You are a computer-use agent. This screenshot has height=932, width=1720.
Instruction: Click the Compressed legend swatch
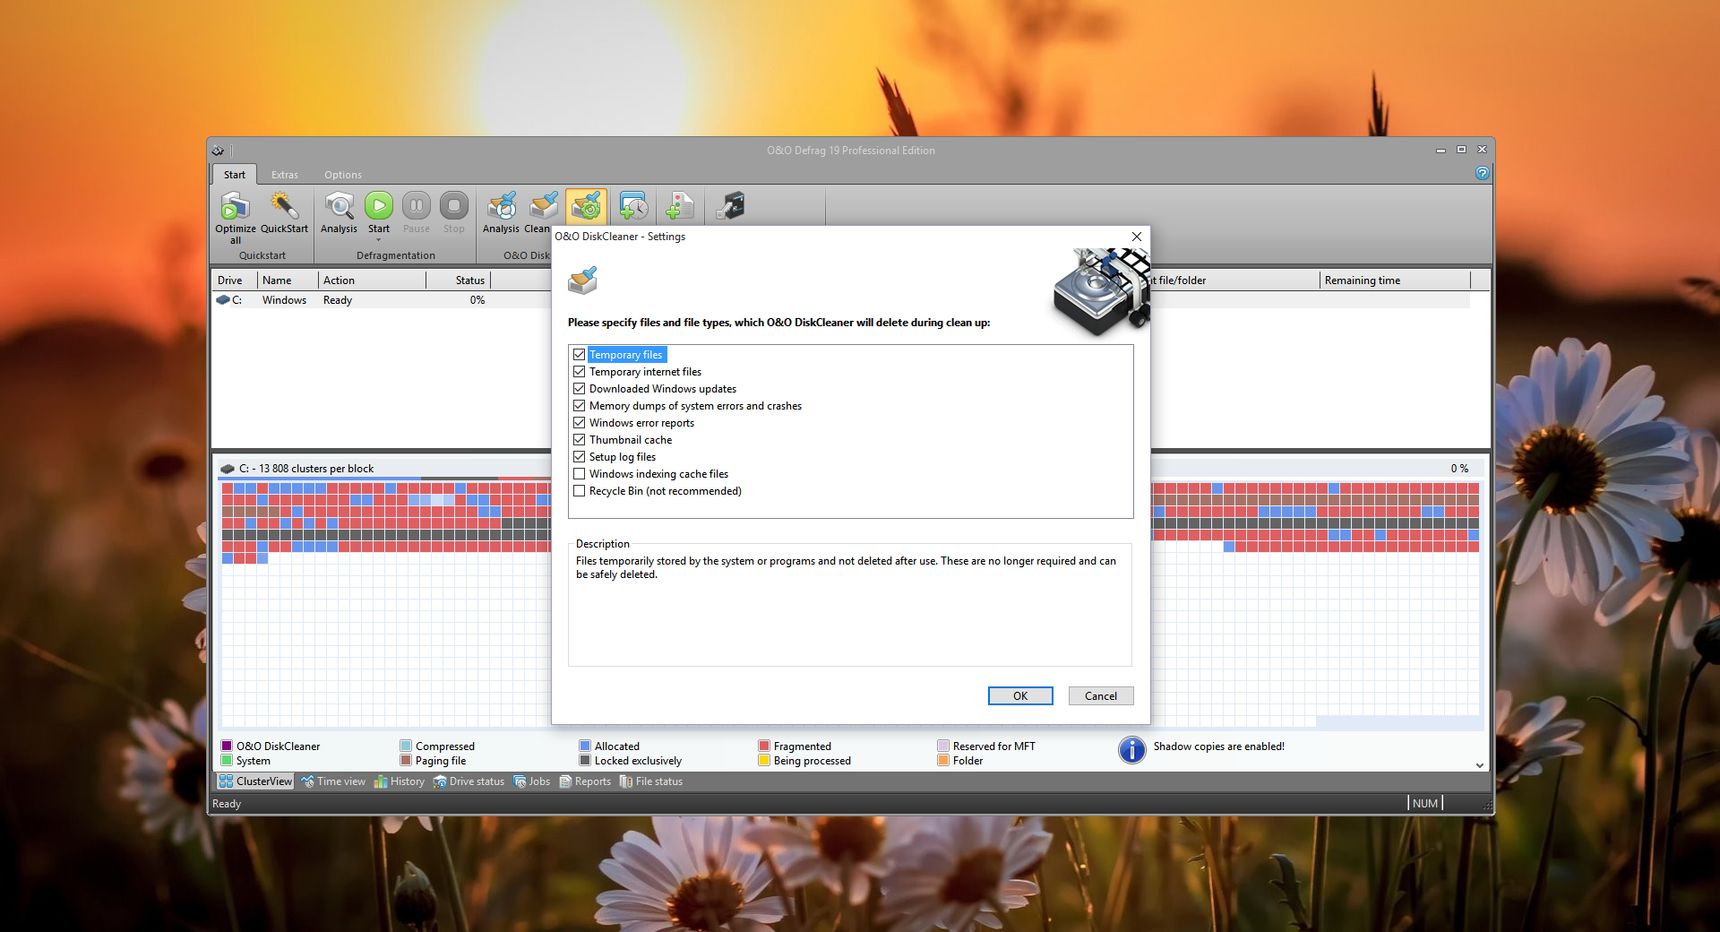pos(406,746)
